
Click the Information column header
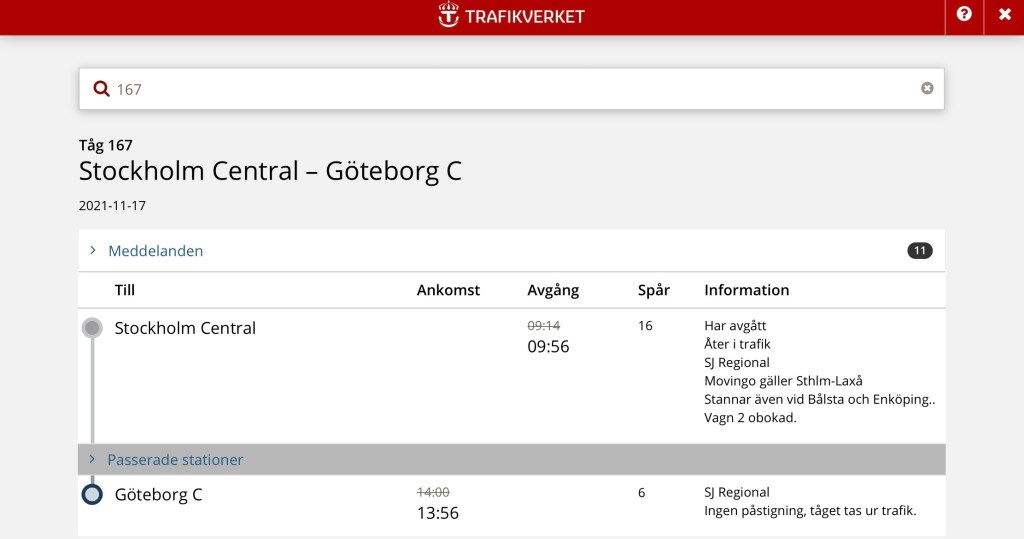click(x=746, y=290)
